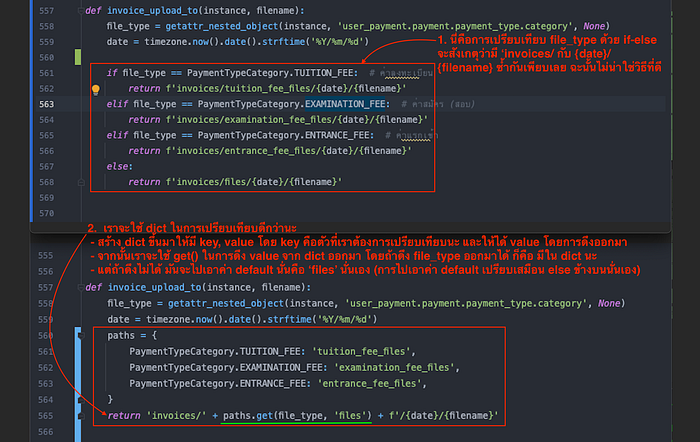
Task: Click the green VCS change marker in gutter
Action: coord(78,57)
